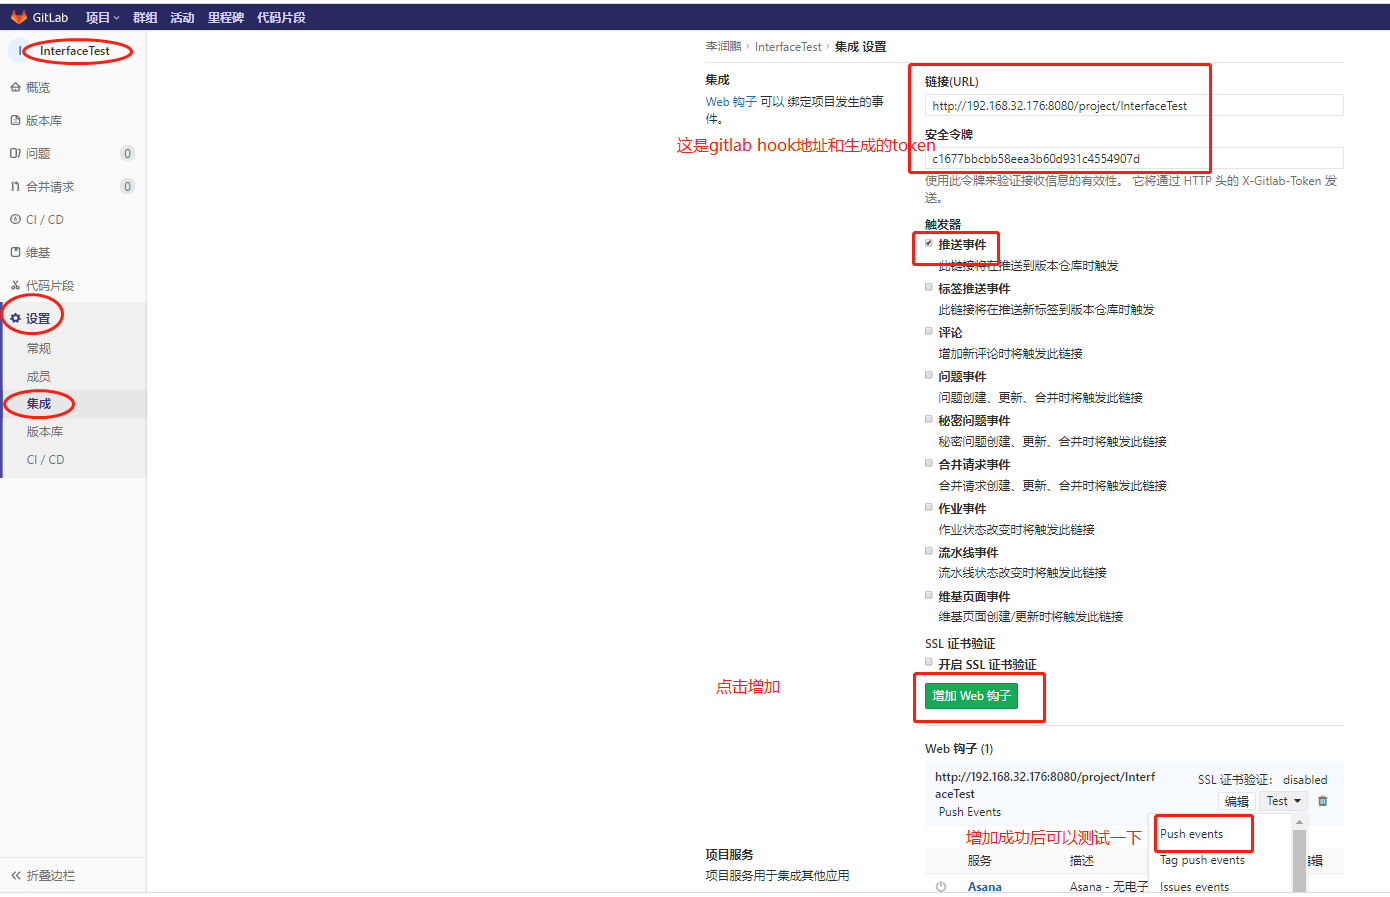Toggle the 推送事件 checkbox
1390x897 pixels.
click(x=929, y=243)
